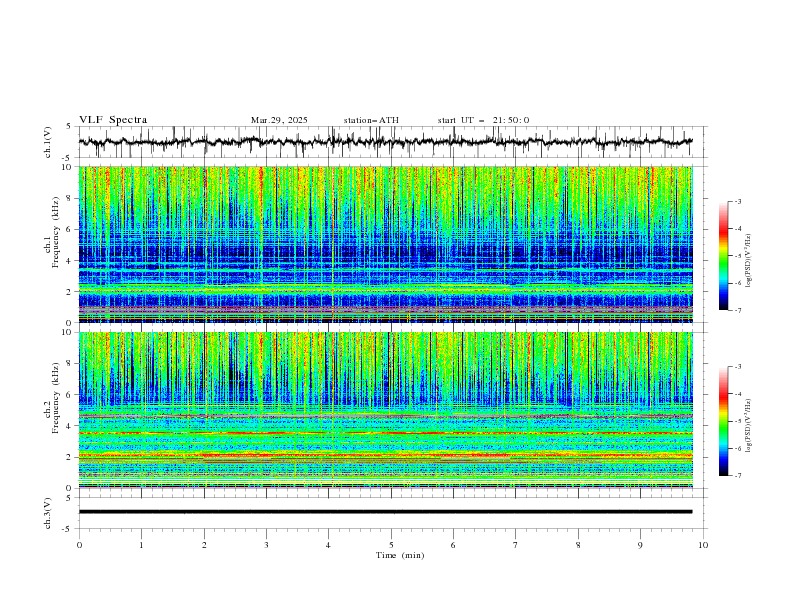
Task: Click time axis tick label "10"
Action: point(703,545)
